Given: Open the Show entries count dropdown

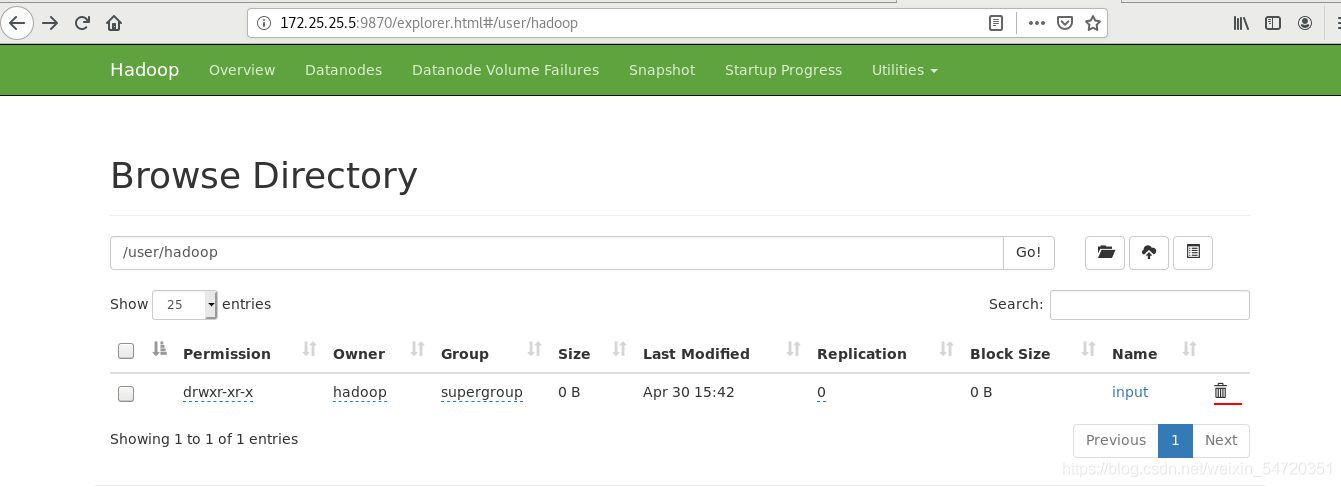Looking at the screenshot, I should pyautogui.click(x=184, y=304).
